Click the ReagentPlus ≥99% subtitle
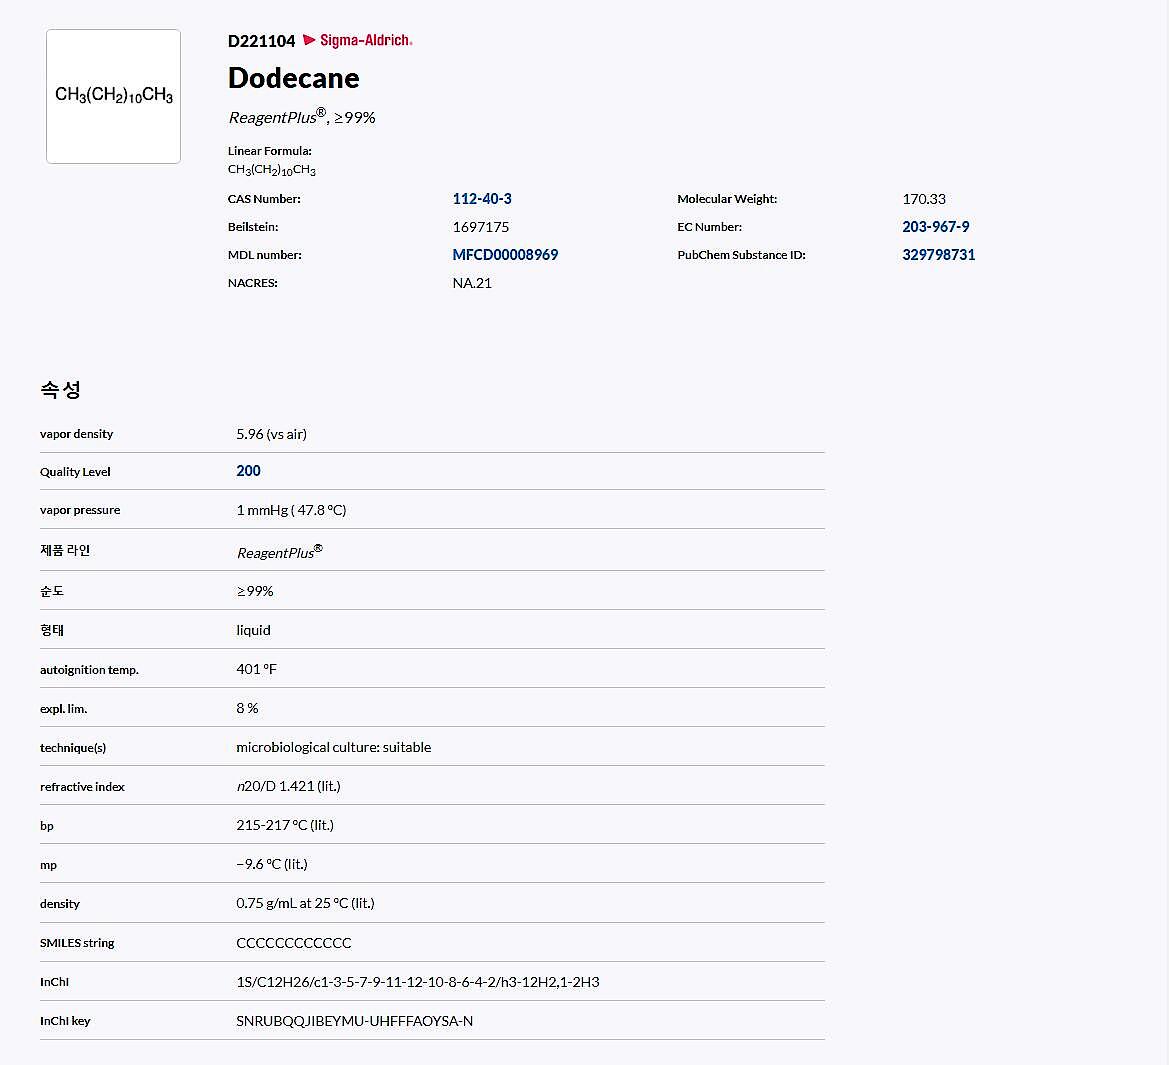This screenshot has width=1169, height=1065. [302, 116]
